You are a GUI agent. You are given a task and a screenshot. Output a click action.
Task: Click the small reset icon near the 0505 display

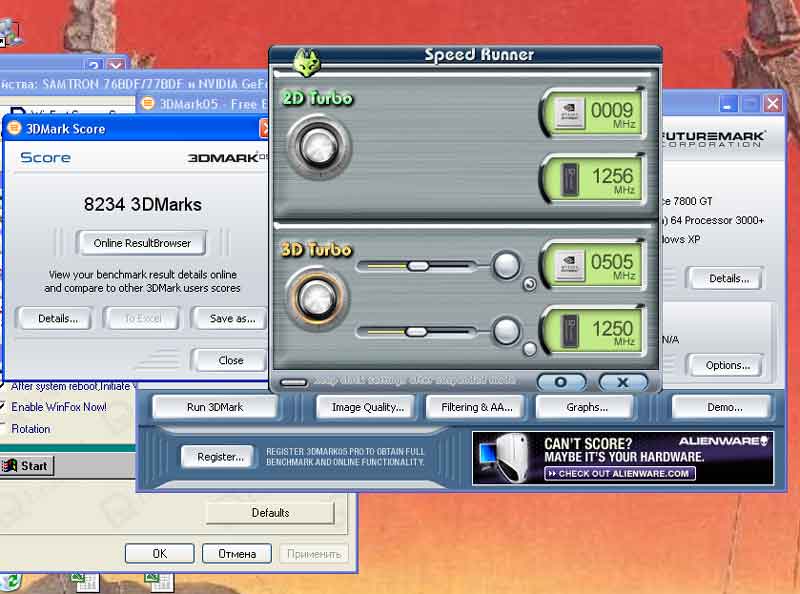tap(530, 284)
